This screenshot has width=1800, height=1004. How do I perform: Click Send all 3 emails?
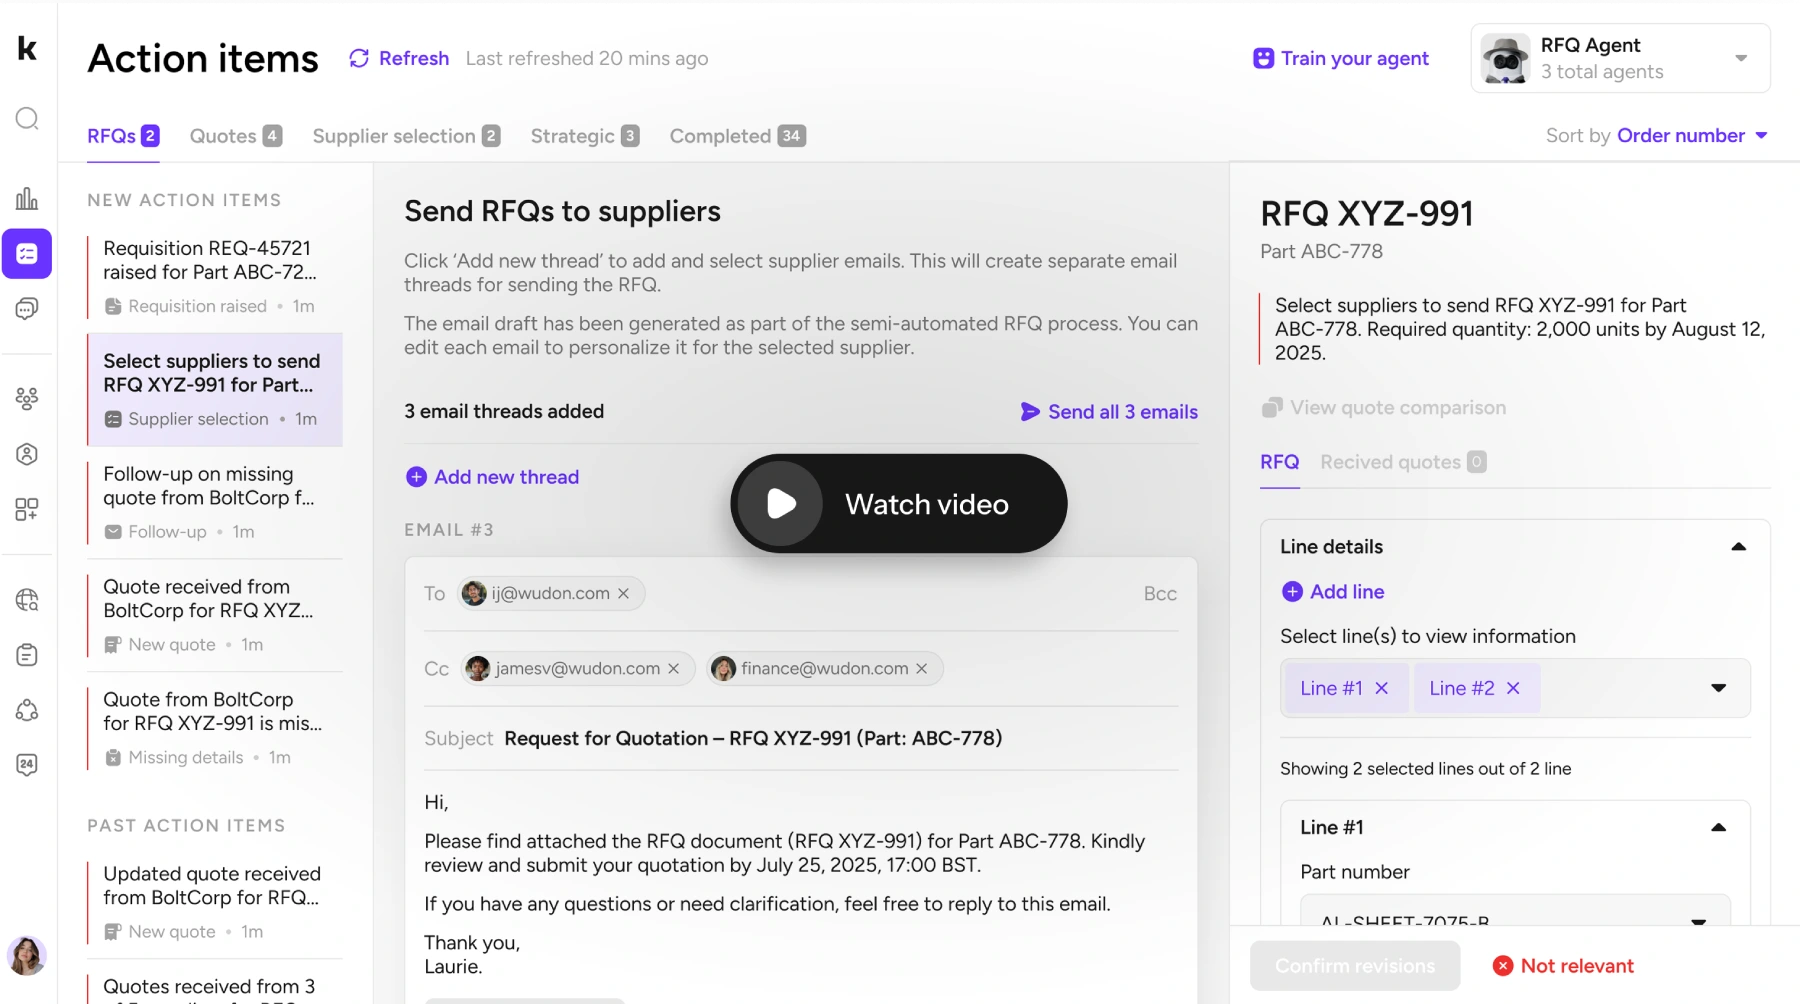tap(1109, 412)
